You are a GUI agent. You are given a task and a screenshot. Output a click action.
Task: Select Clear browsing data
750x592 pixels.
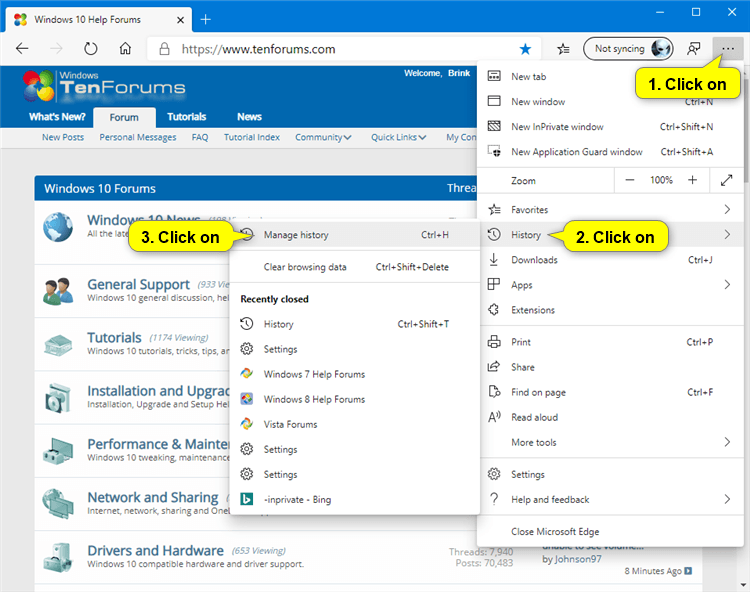(x=355, y=267)
